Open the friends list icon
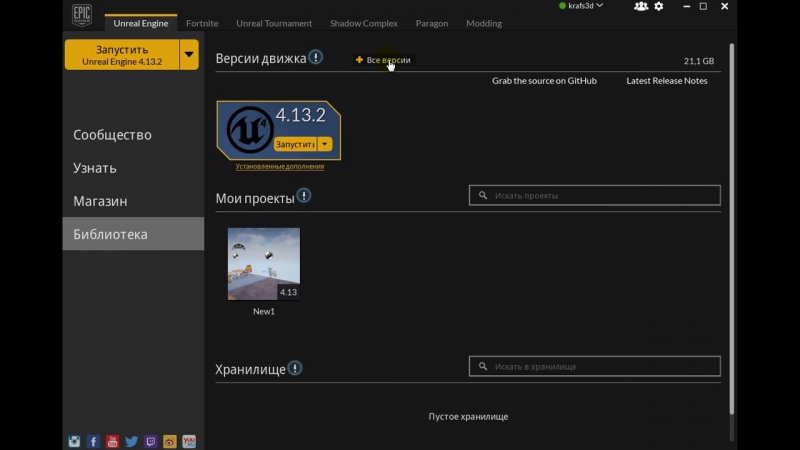 click(x=640, y=6)
